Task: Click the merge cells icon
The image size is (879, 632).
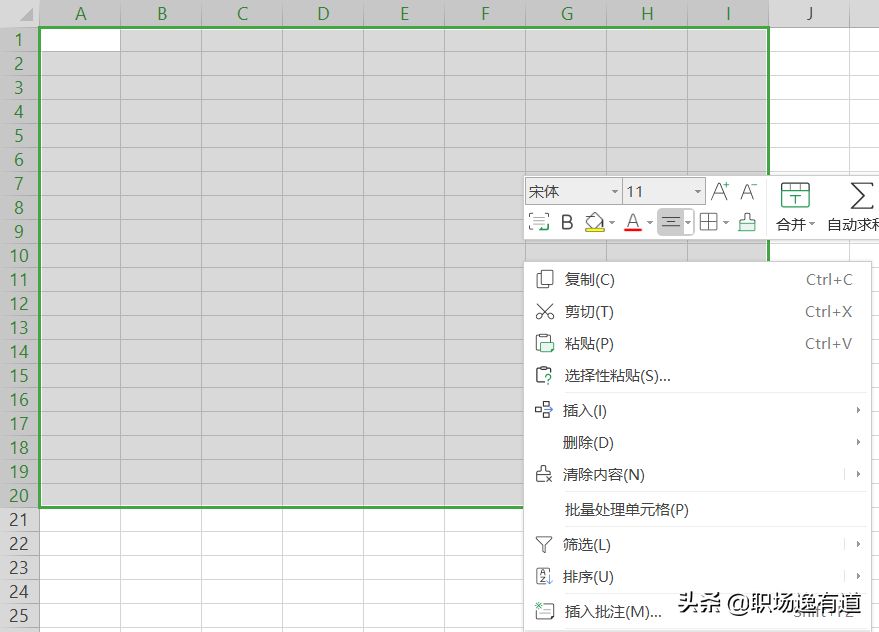Action: coord(795,195)
